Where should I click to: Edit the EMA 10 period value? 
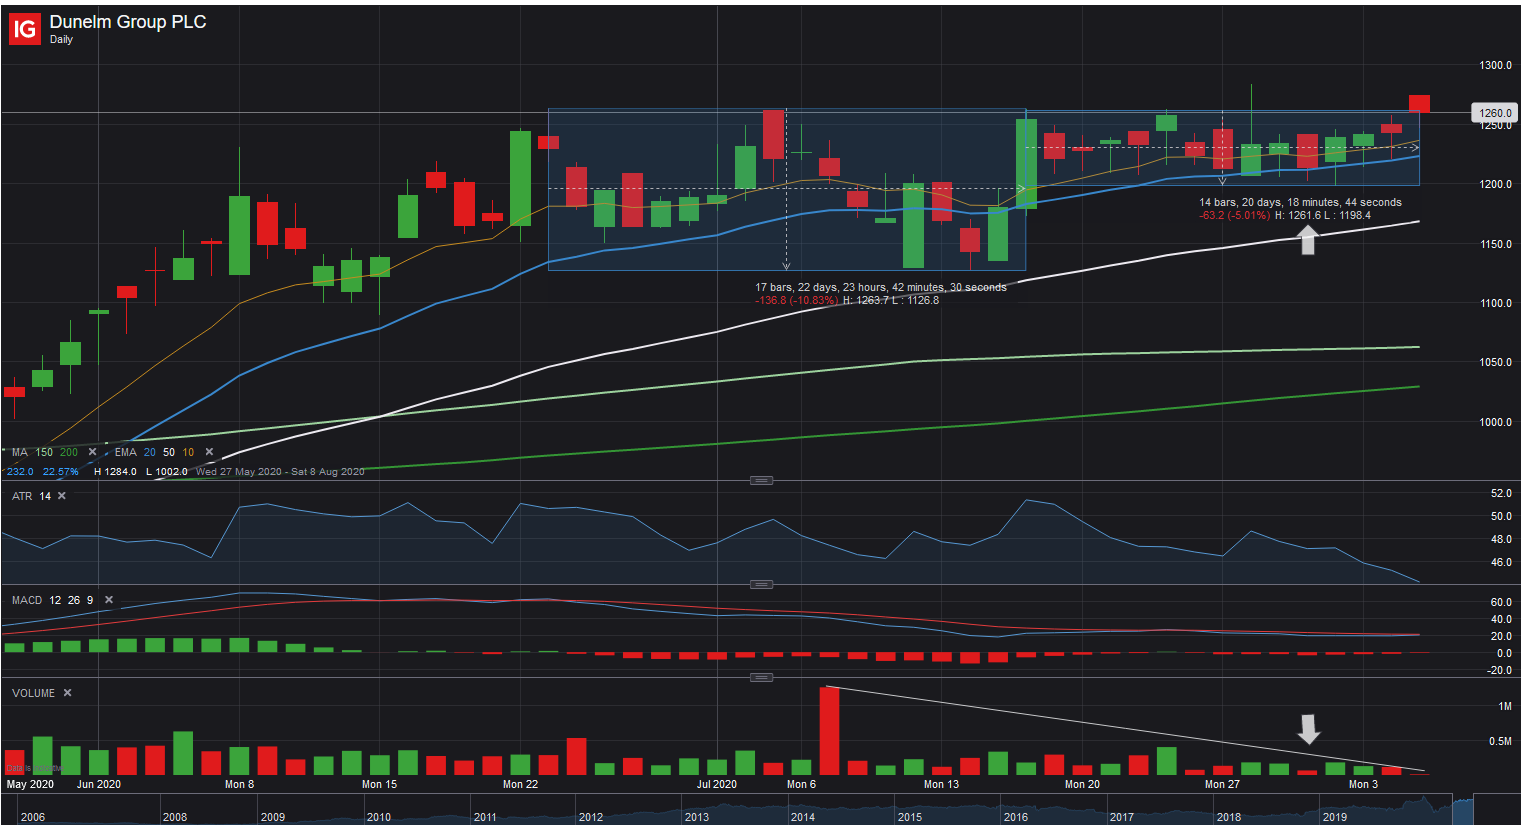pos(188,452)
